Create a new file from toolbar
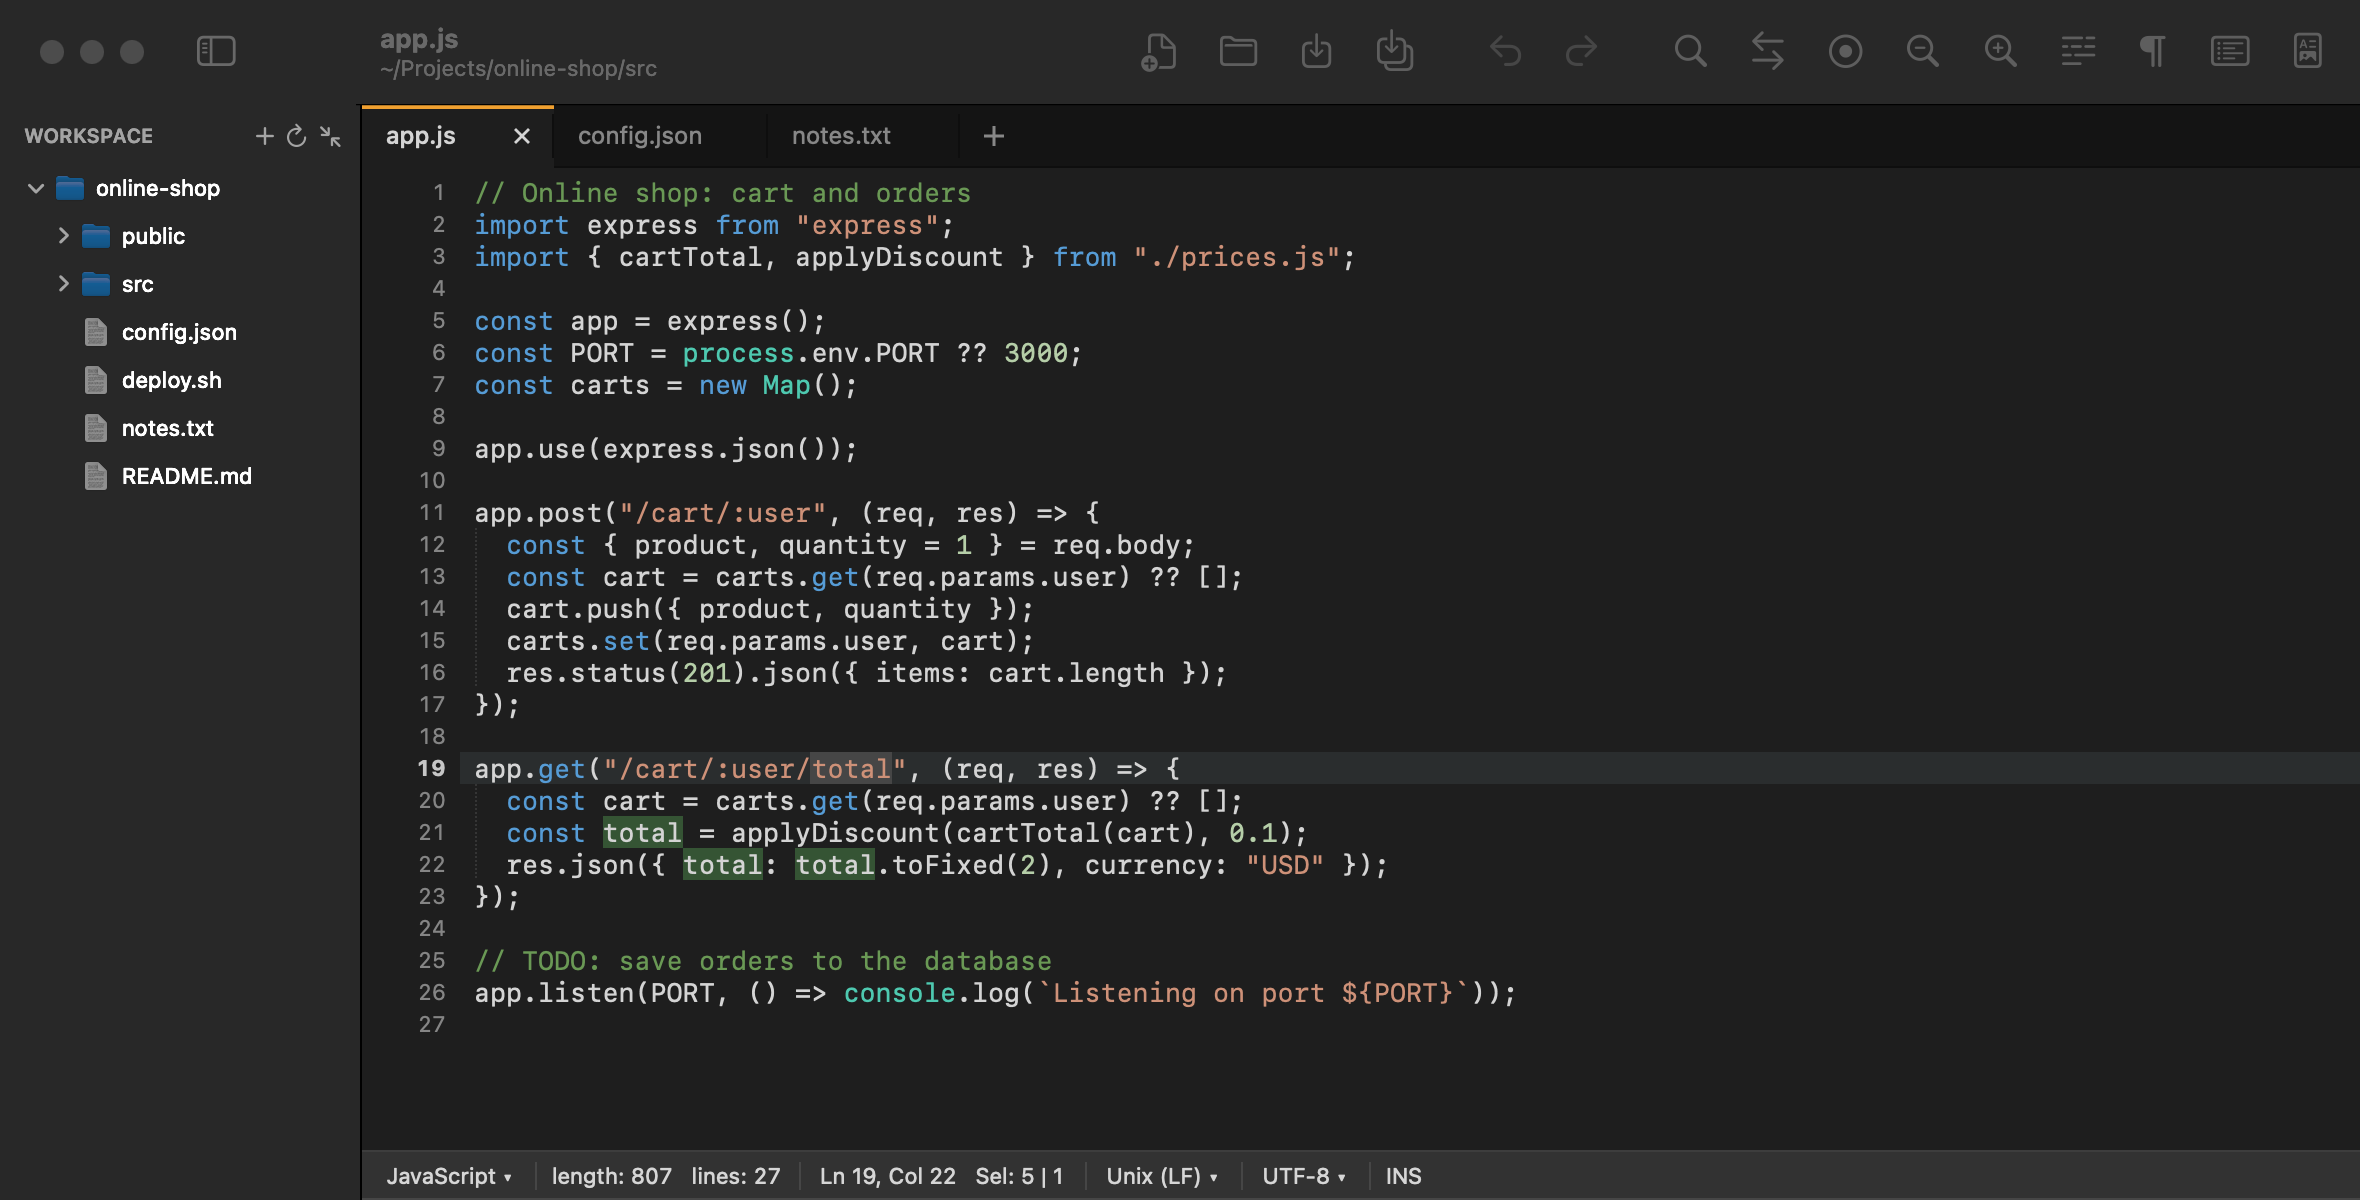 click(x=1159, y=51)
